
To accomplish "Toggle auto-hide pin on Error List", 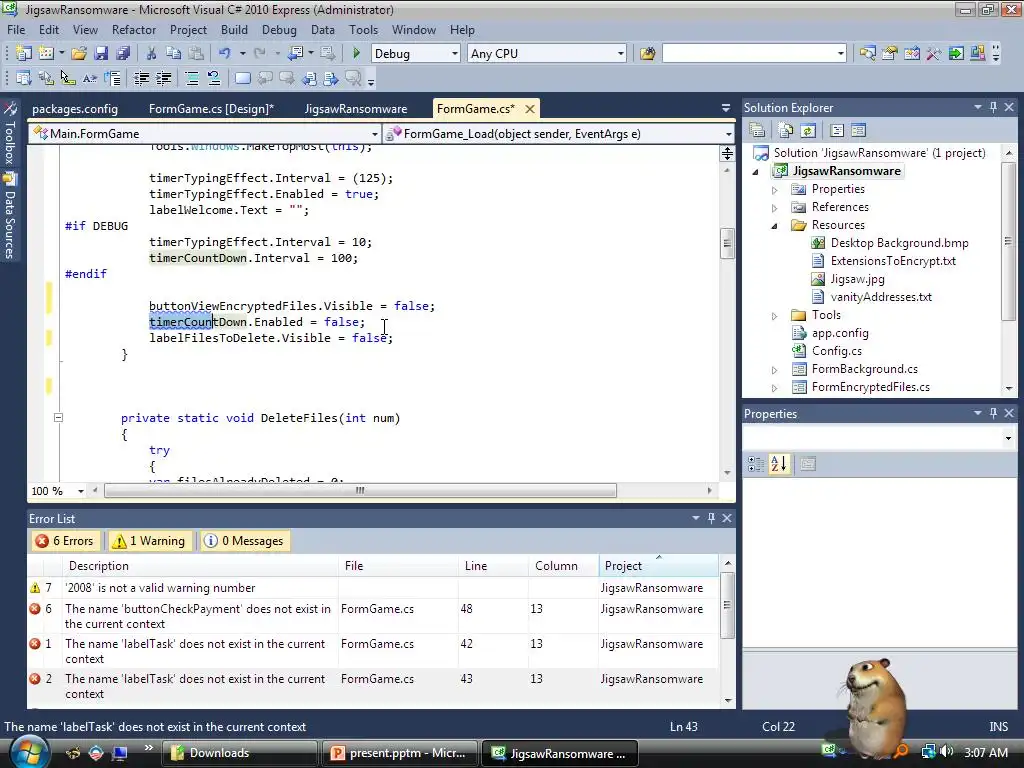I will tap(711, 518).
